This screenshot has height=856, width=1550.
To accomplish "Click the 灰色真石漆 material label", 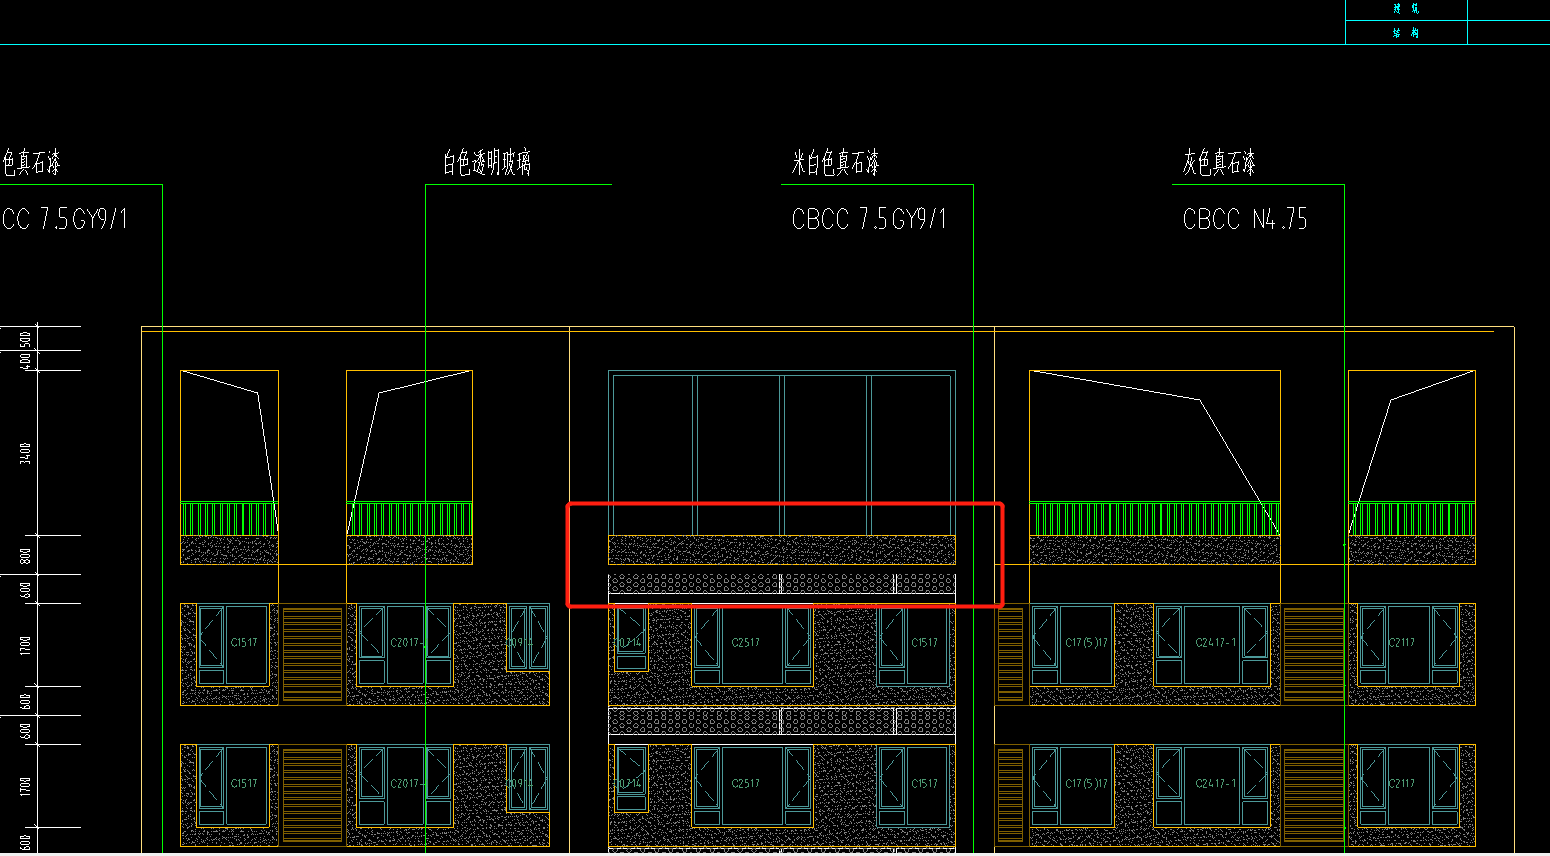I will (x=1219, y=163).
